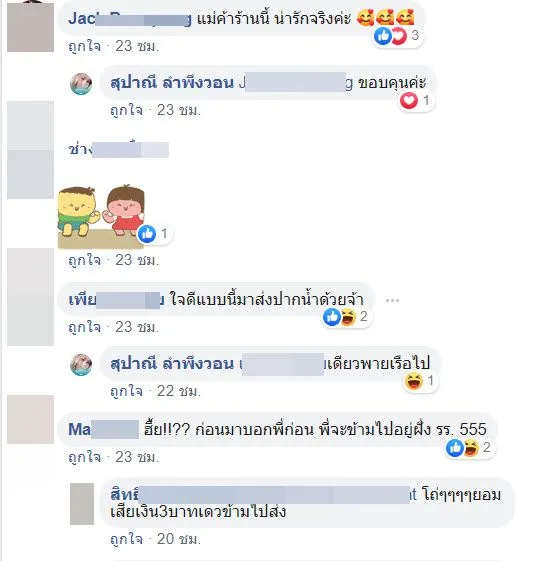551x561 pixels.
Task: Click the 20 ชม. timestamp of last reply
Action: pos(179,539)
